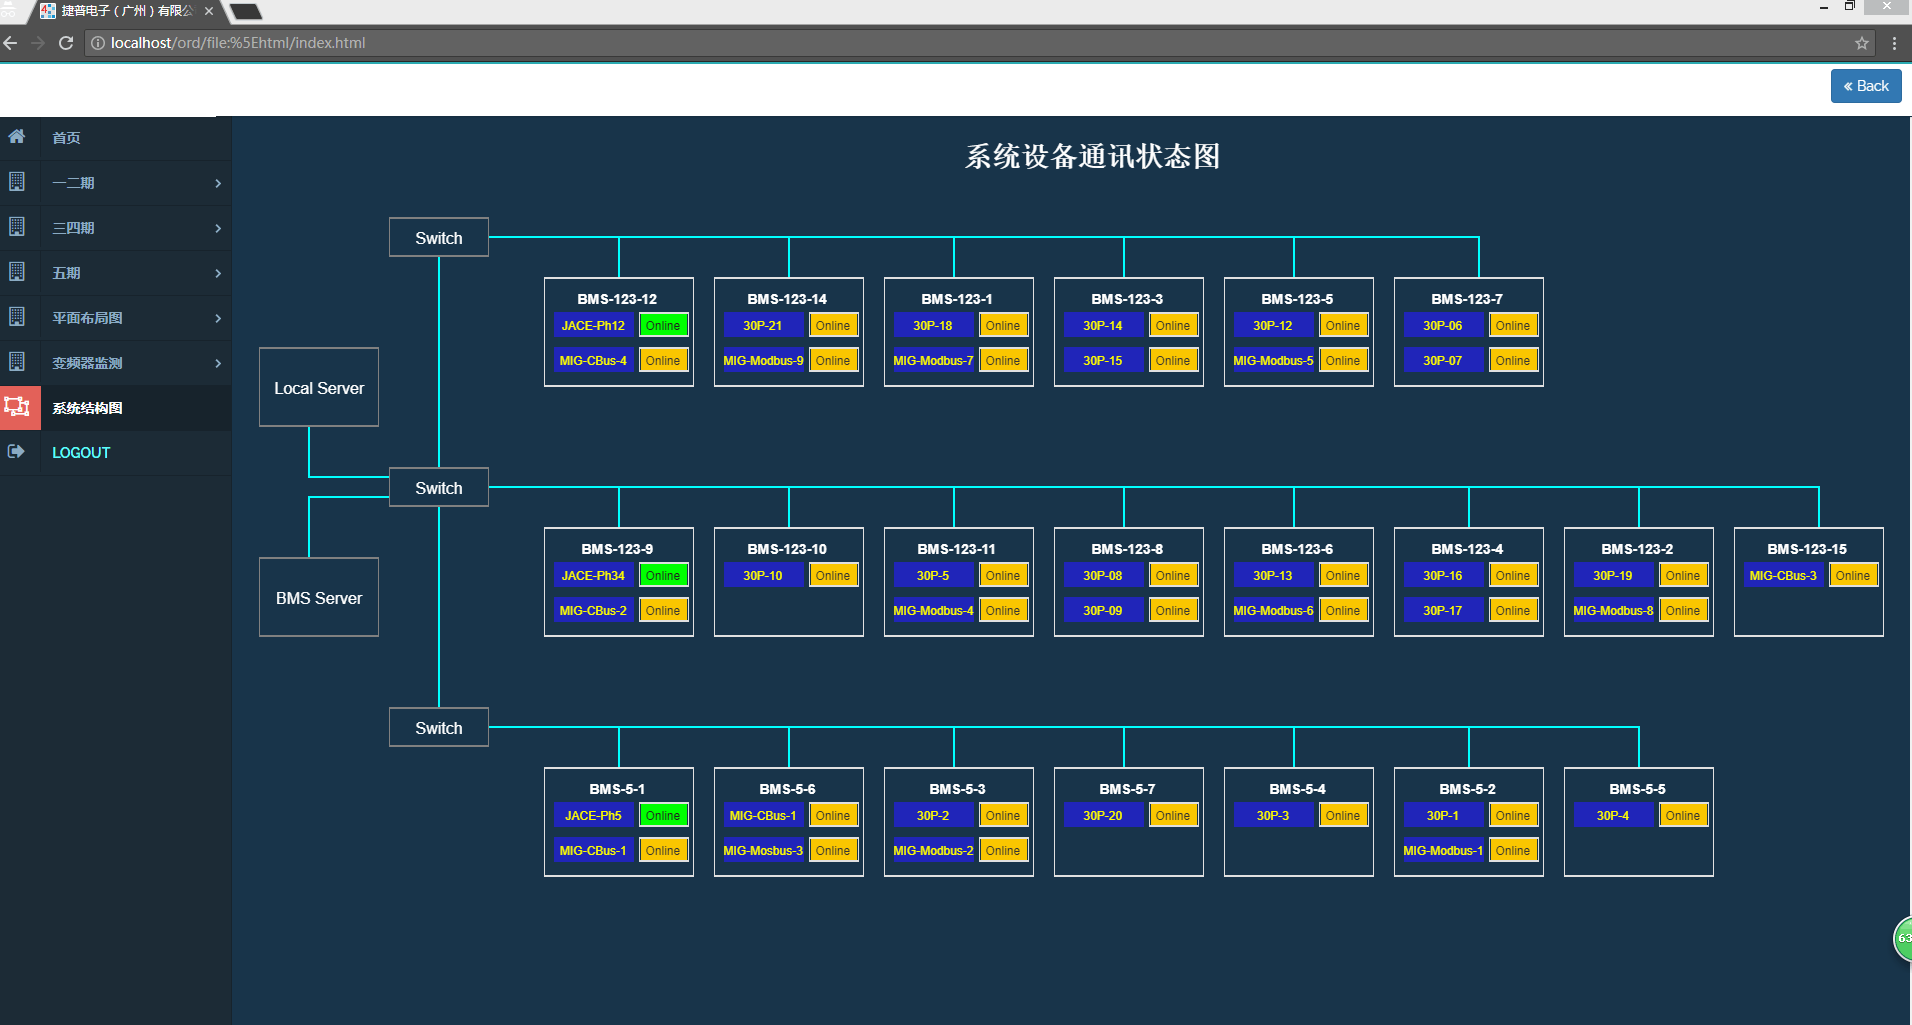Click the JACE-Ph34 device label
The height and width of the screenshot is (1025, 1912).
pyautogui.click(x=593, y=576)
